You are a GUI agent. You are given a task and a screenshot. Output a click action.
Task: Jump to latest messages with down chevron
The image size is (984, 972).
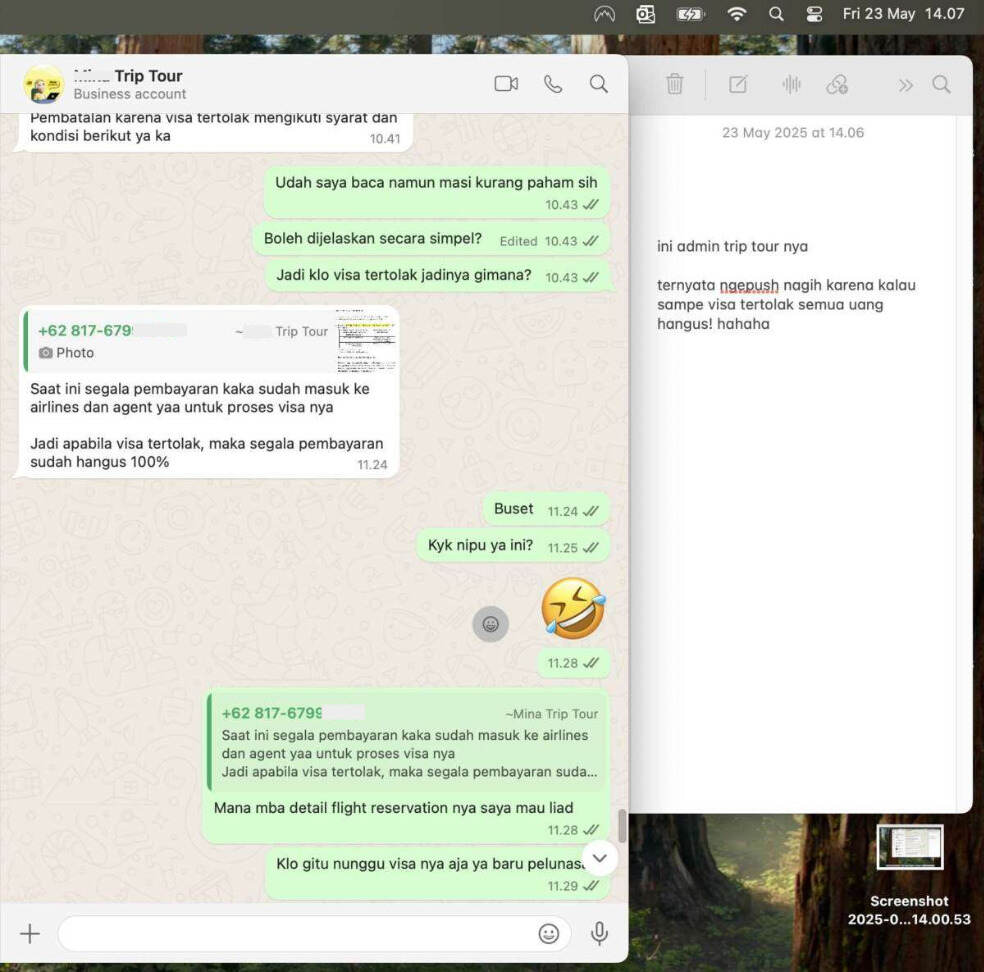pos(600,858)
